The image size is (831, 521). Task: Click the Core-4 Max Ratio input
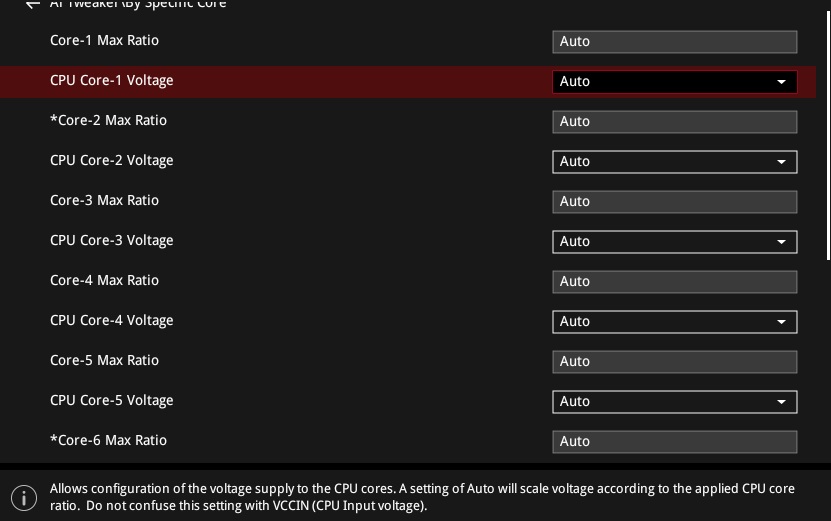675,282
